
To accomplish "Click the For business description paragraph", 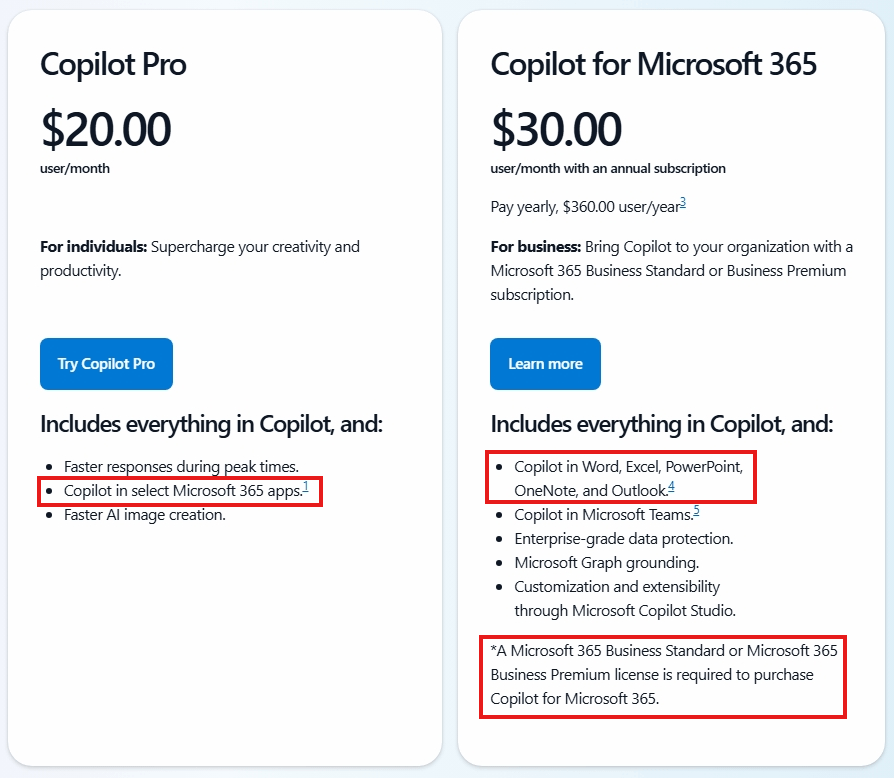I will 672,271.
